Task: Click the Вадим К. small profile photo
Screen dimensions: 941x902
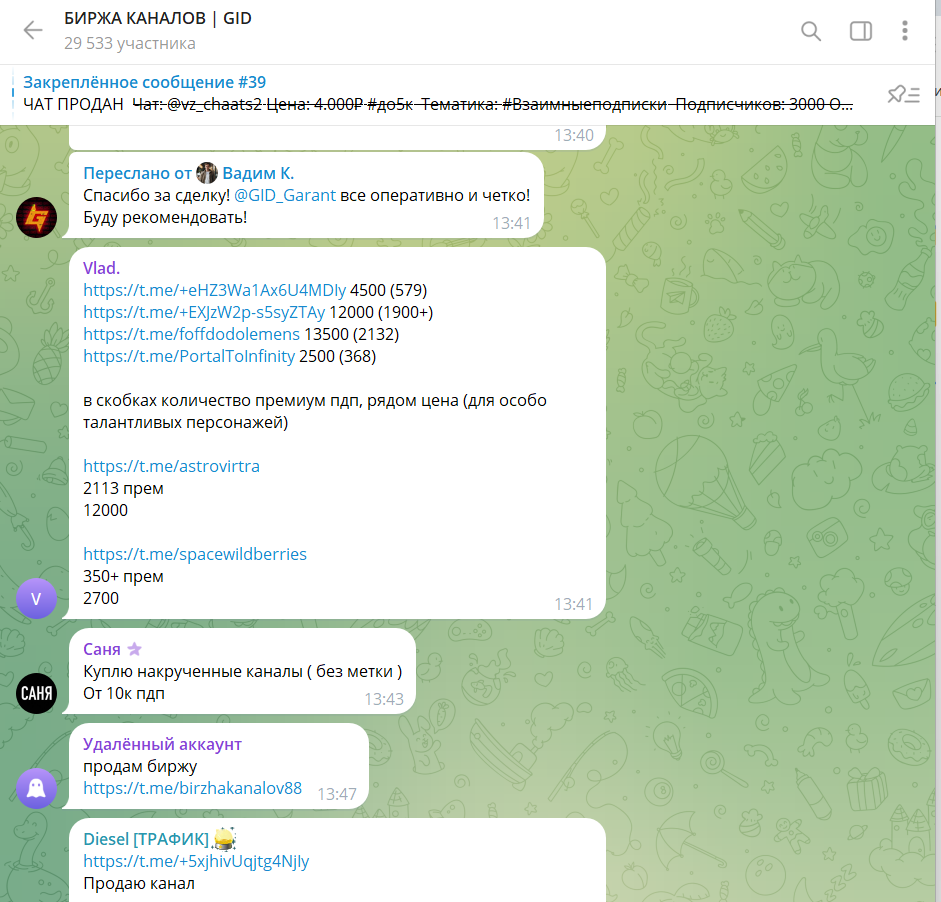Action: coord(206,173)
